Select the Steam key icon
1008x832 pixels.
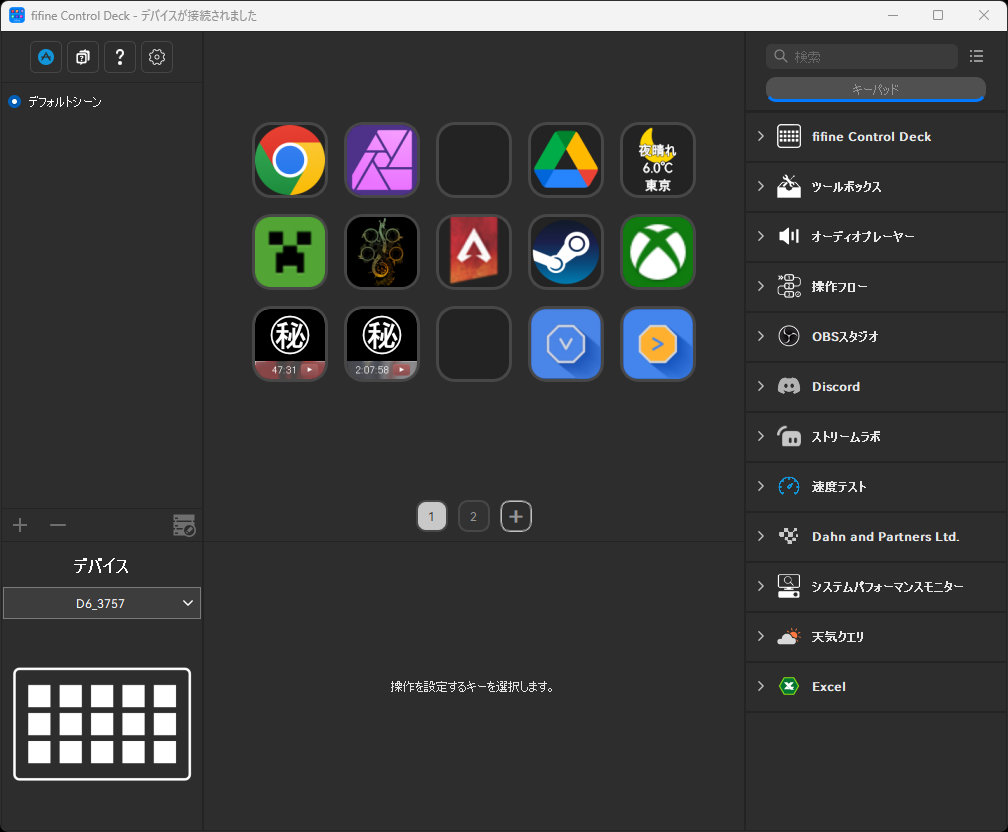coord(566,252)
